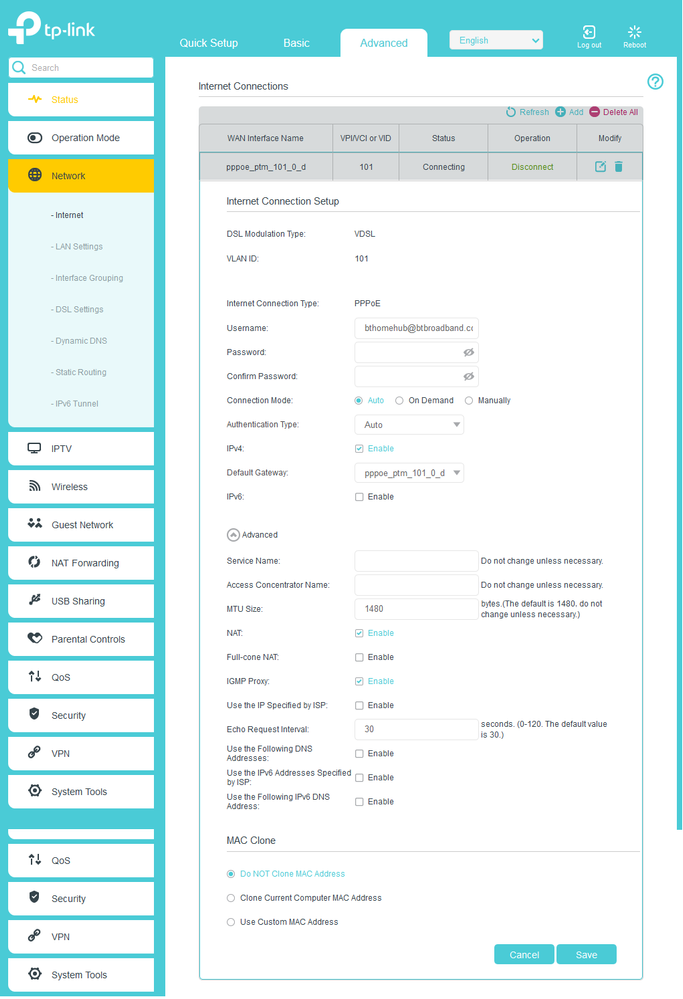Switch to the Basic tab
The width and height of the screenshot is (683, 999).
point(296,43)
